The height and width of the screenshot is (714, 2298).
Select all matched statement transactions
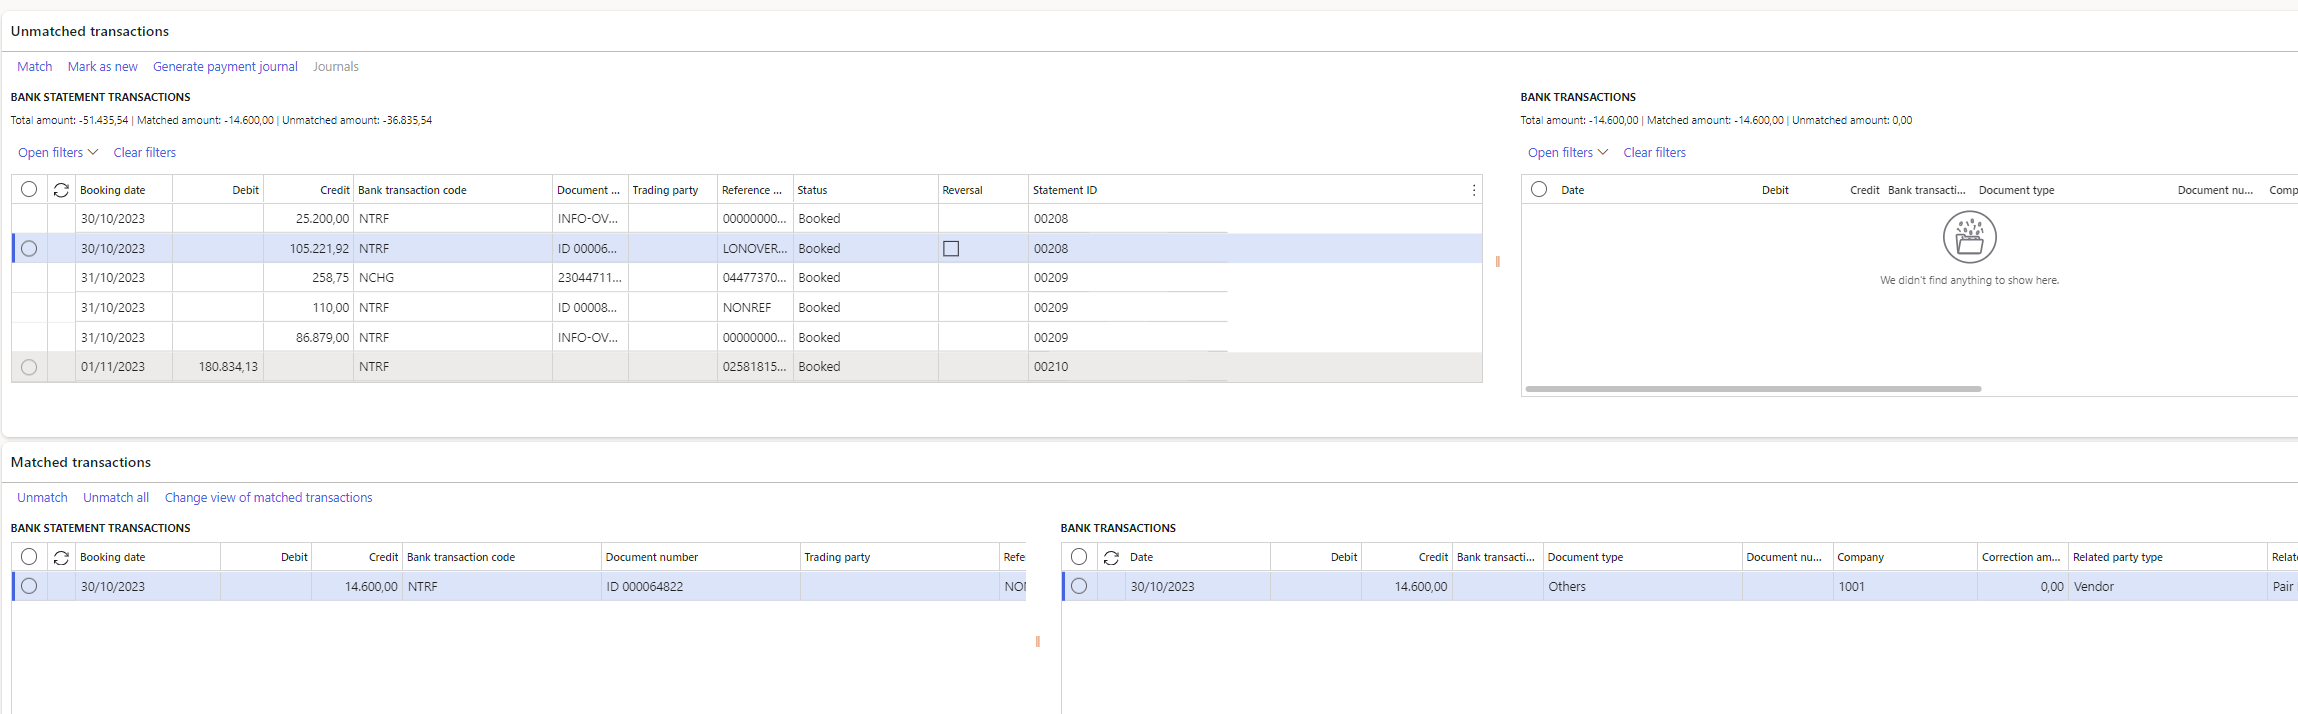tap(29, 556)
